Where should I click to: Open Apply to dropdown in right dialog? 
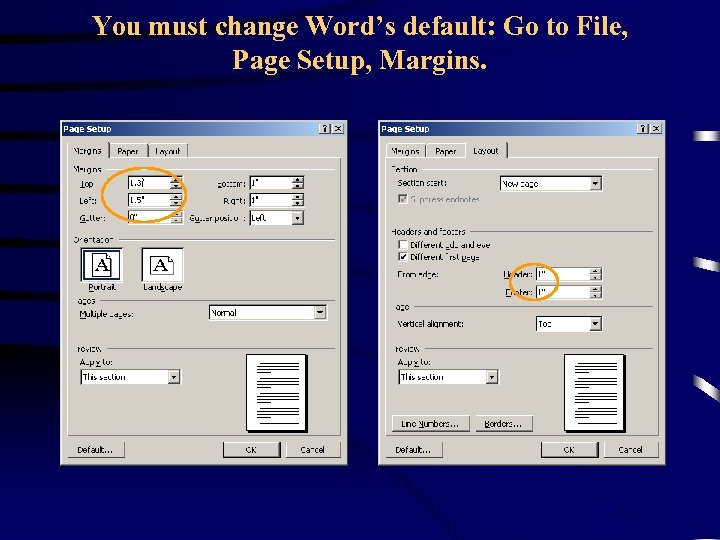click(x=492, y=377)
